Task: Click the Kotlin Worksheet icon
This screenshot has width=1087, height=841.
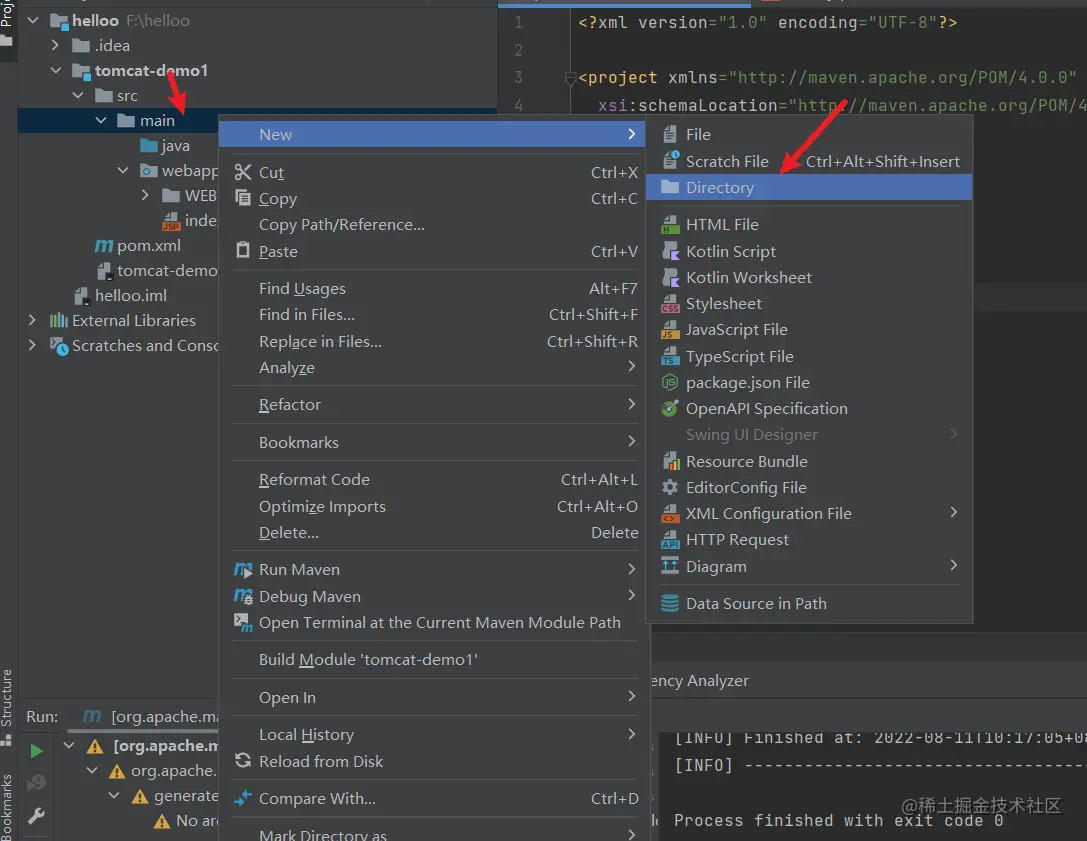Action: (x=670, y=277)
